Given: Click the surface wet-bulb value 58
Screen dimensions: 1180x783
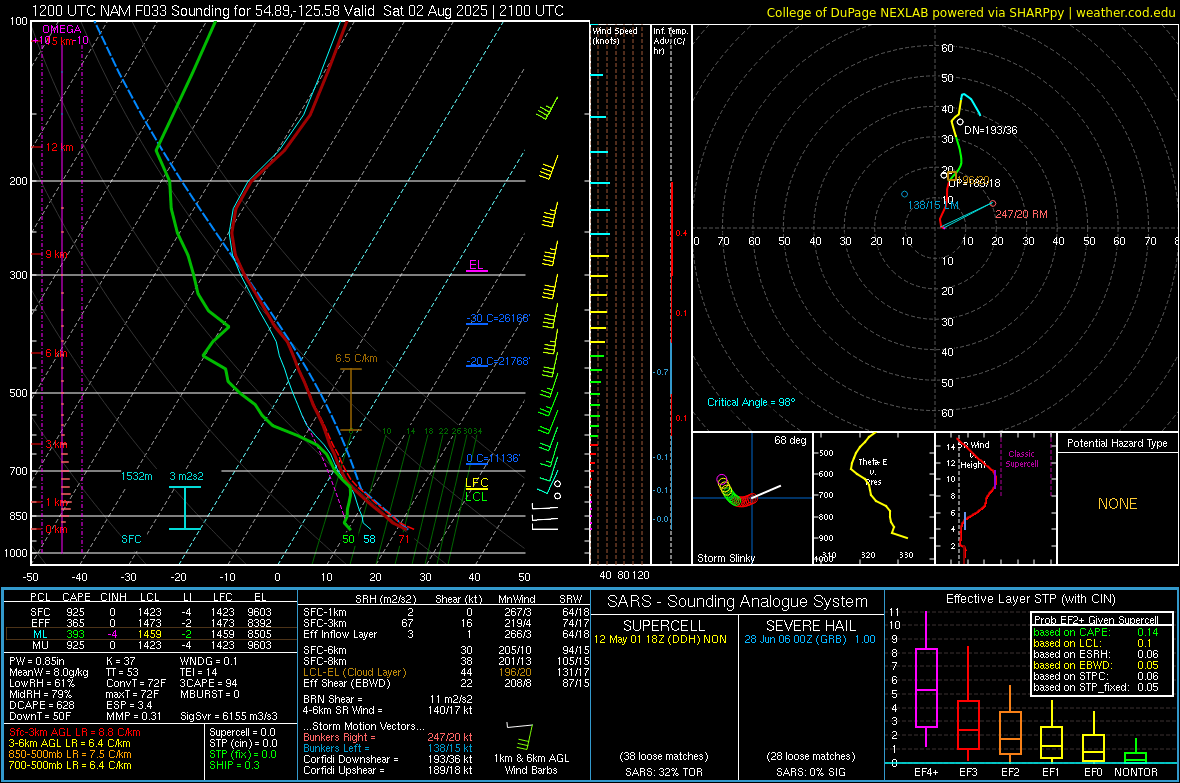Looking at the screenshot, I should pos(369,539).
